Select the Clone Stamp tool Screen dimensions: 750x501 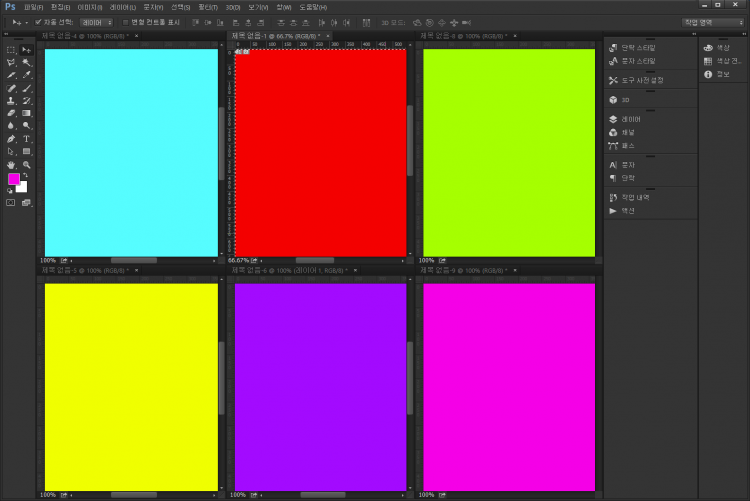[11, 101]
